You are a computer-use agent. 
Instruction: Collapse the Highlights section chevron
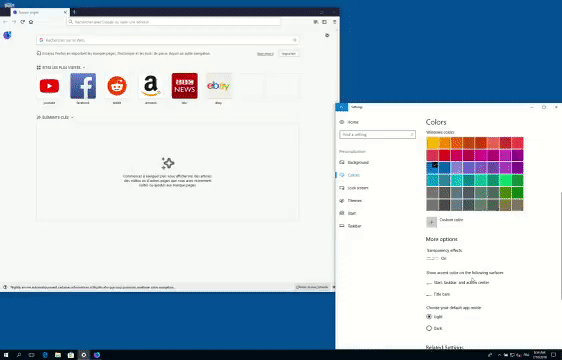coord(72,117)
